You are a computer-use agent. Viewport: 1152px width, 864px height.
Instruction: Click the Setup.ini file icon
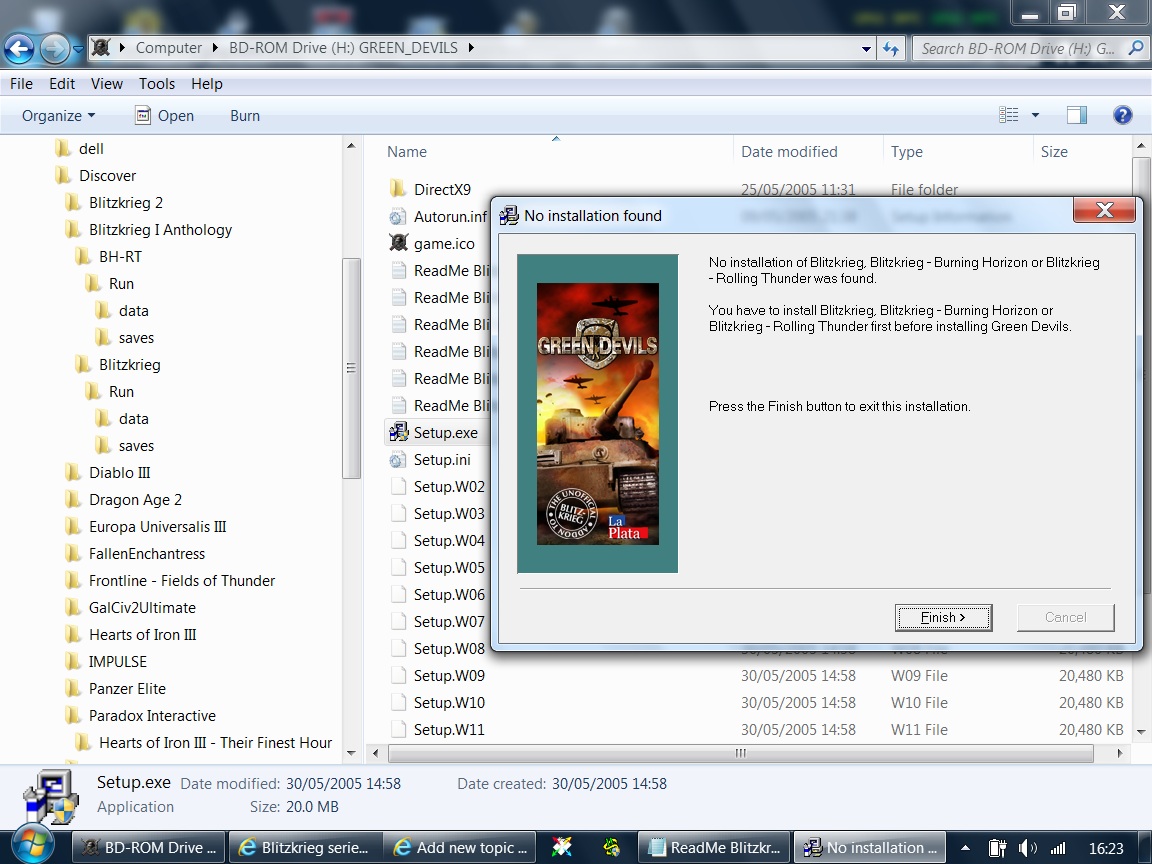click(397, 460)
